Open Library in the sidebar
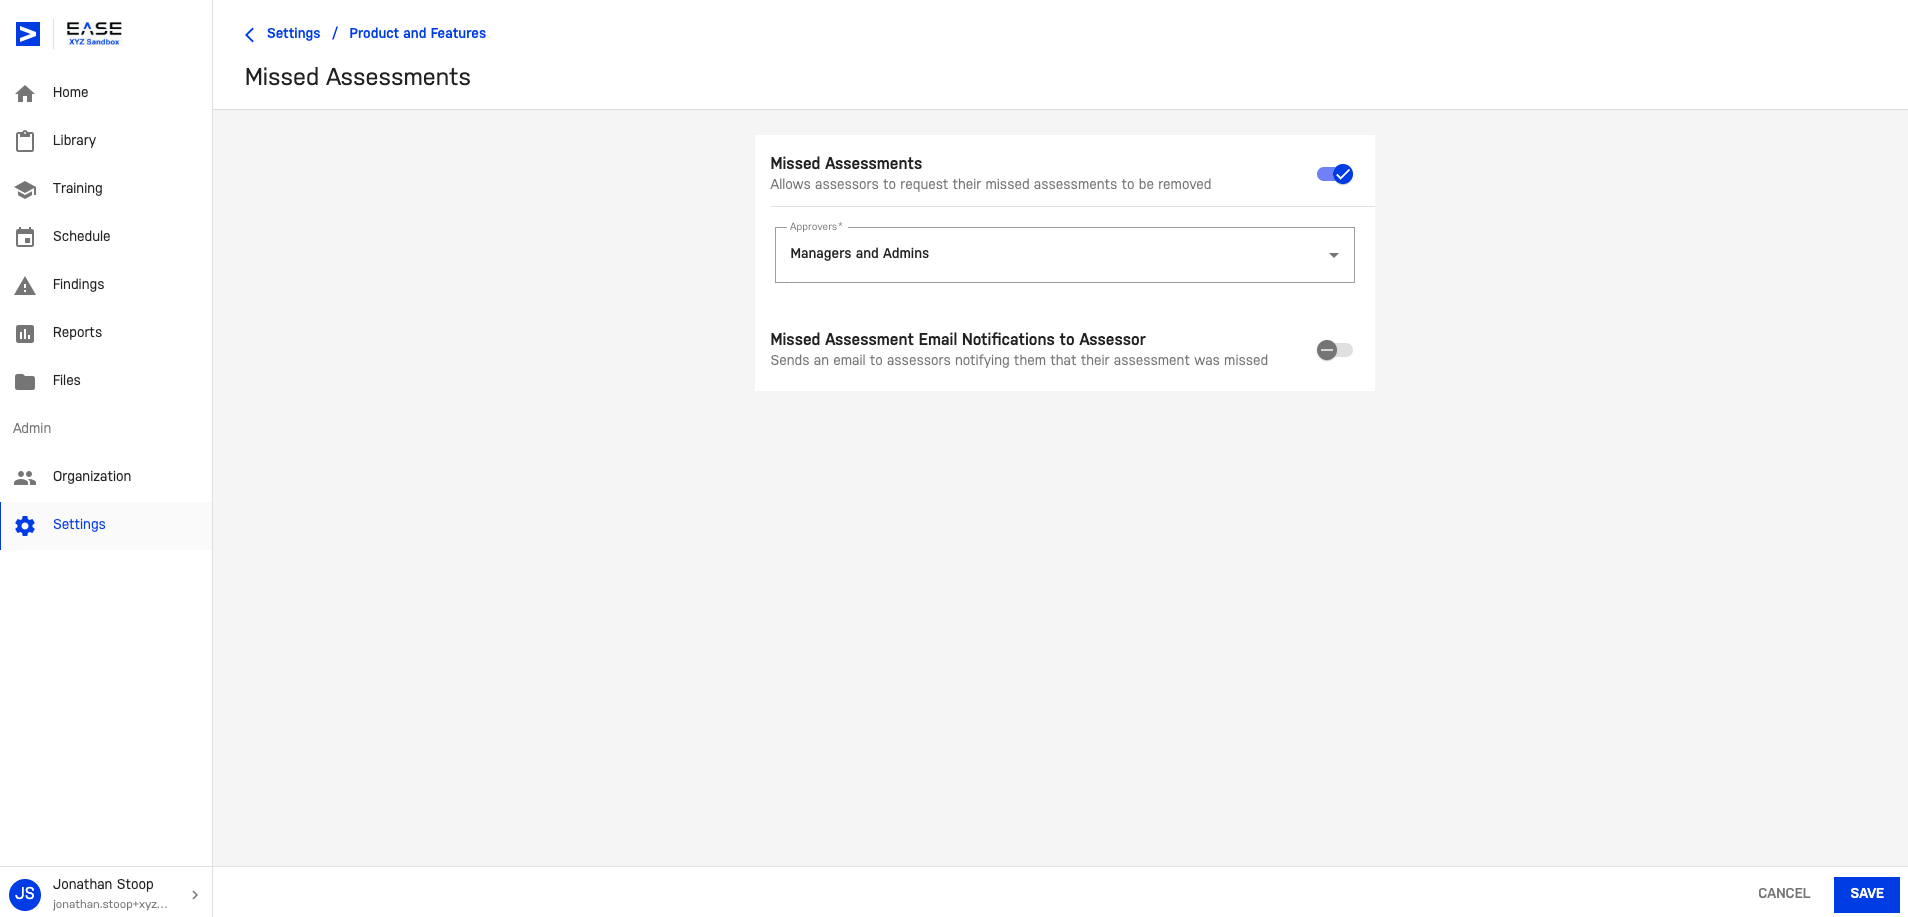The width and height of the screenshot is (1908, 917). click(106, 141)
